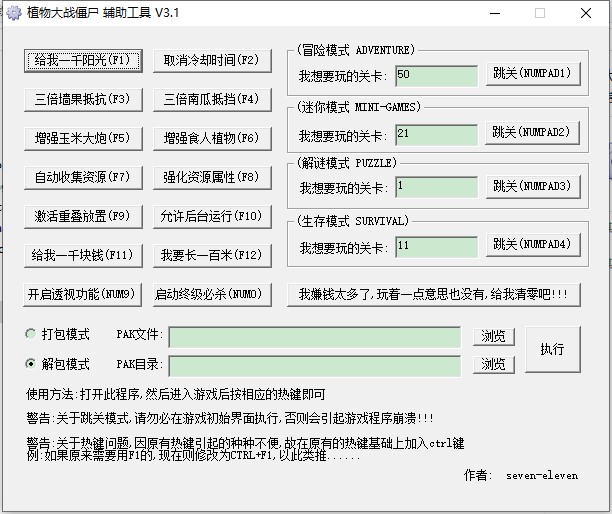612x514 pixels.
Task: Close the 辅助工具 V3.1 window
Action: tap(585, 13)
